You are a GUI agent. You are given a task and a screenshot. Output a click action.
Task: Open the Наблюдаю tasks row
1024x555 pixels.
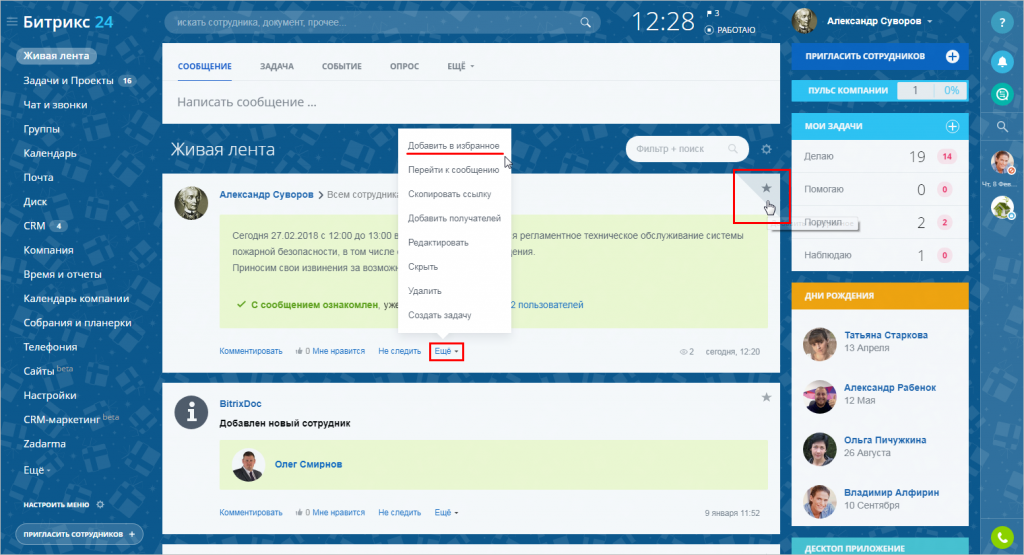pyautogui.click(x=880, y=255)
